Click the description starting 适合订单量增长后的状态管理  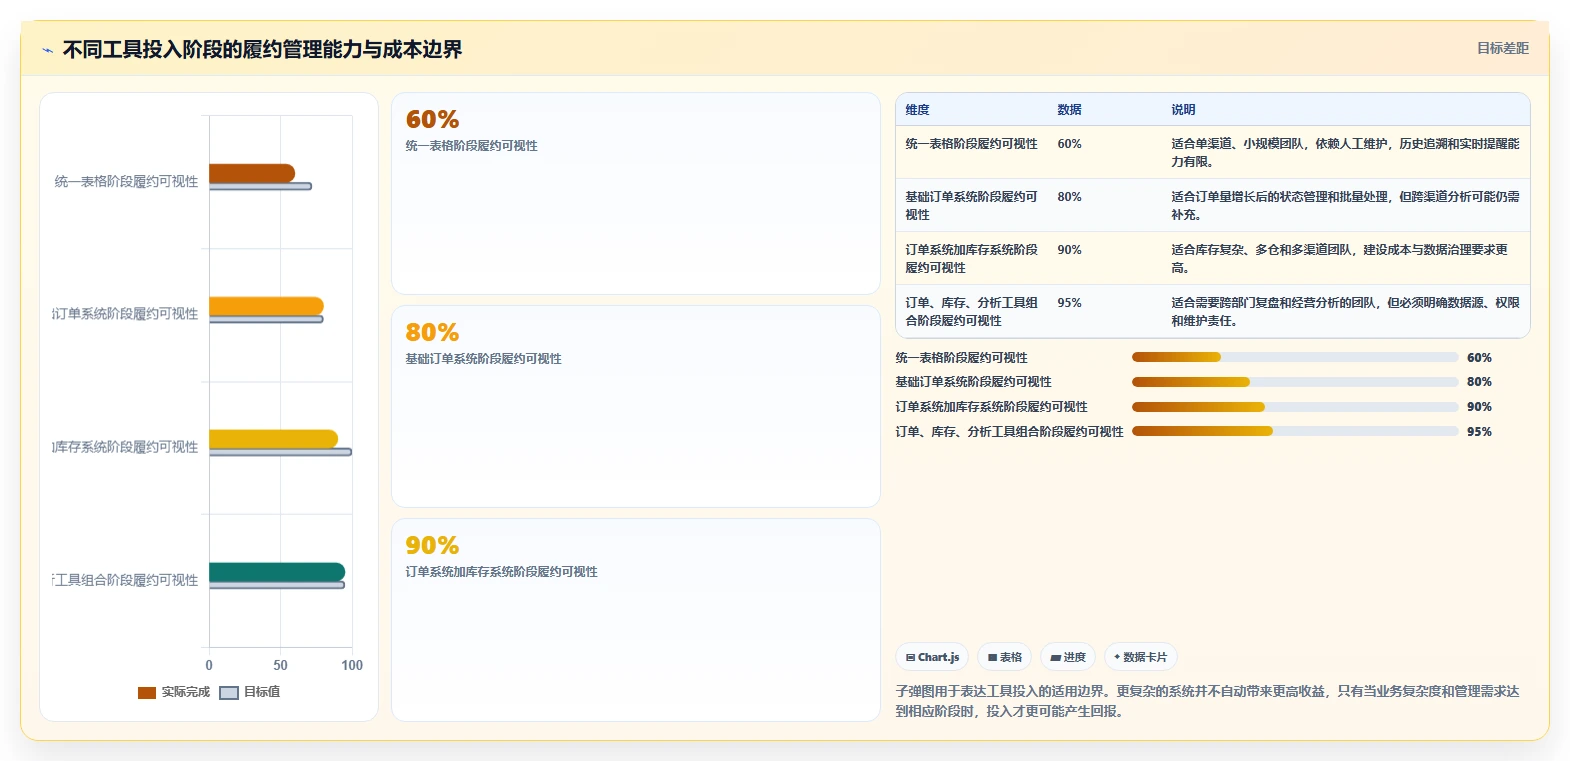point(1346,206)
